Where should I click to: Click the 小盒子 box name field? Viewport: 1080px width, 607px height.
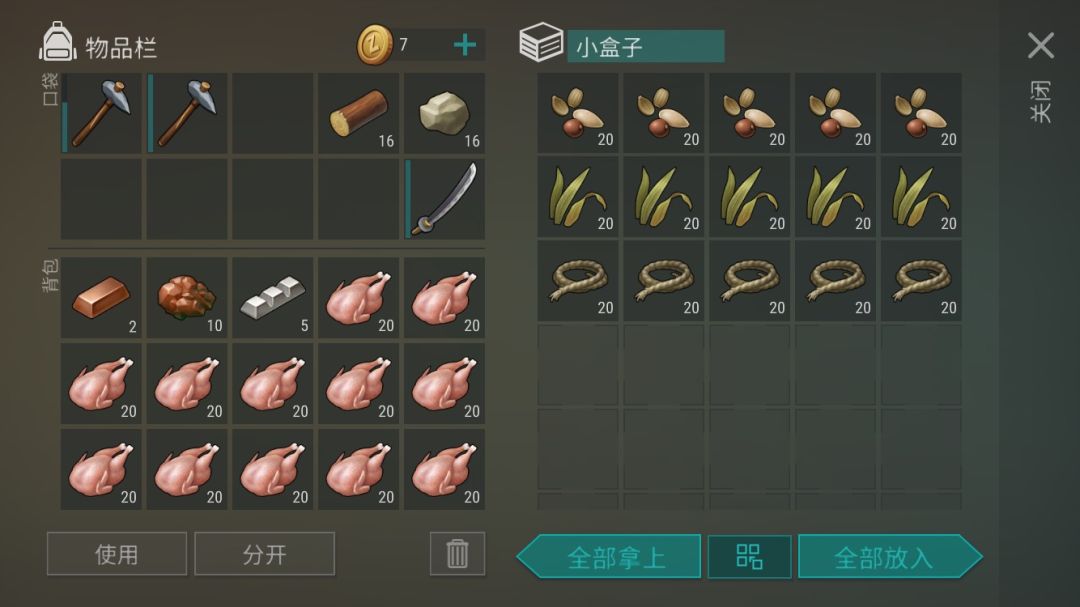[x=645, y=46]
